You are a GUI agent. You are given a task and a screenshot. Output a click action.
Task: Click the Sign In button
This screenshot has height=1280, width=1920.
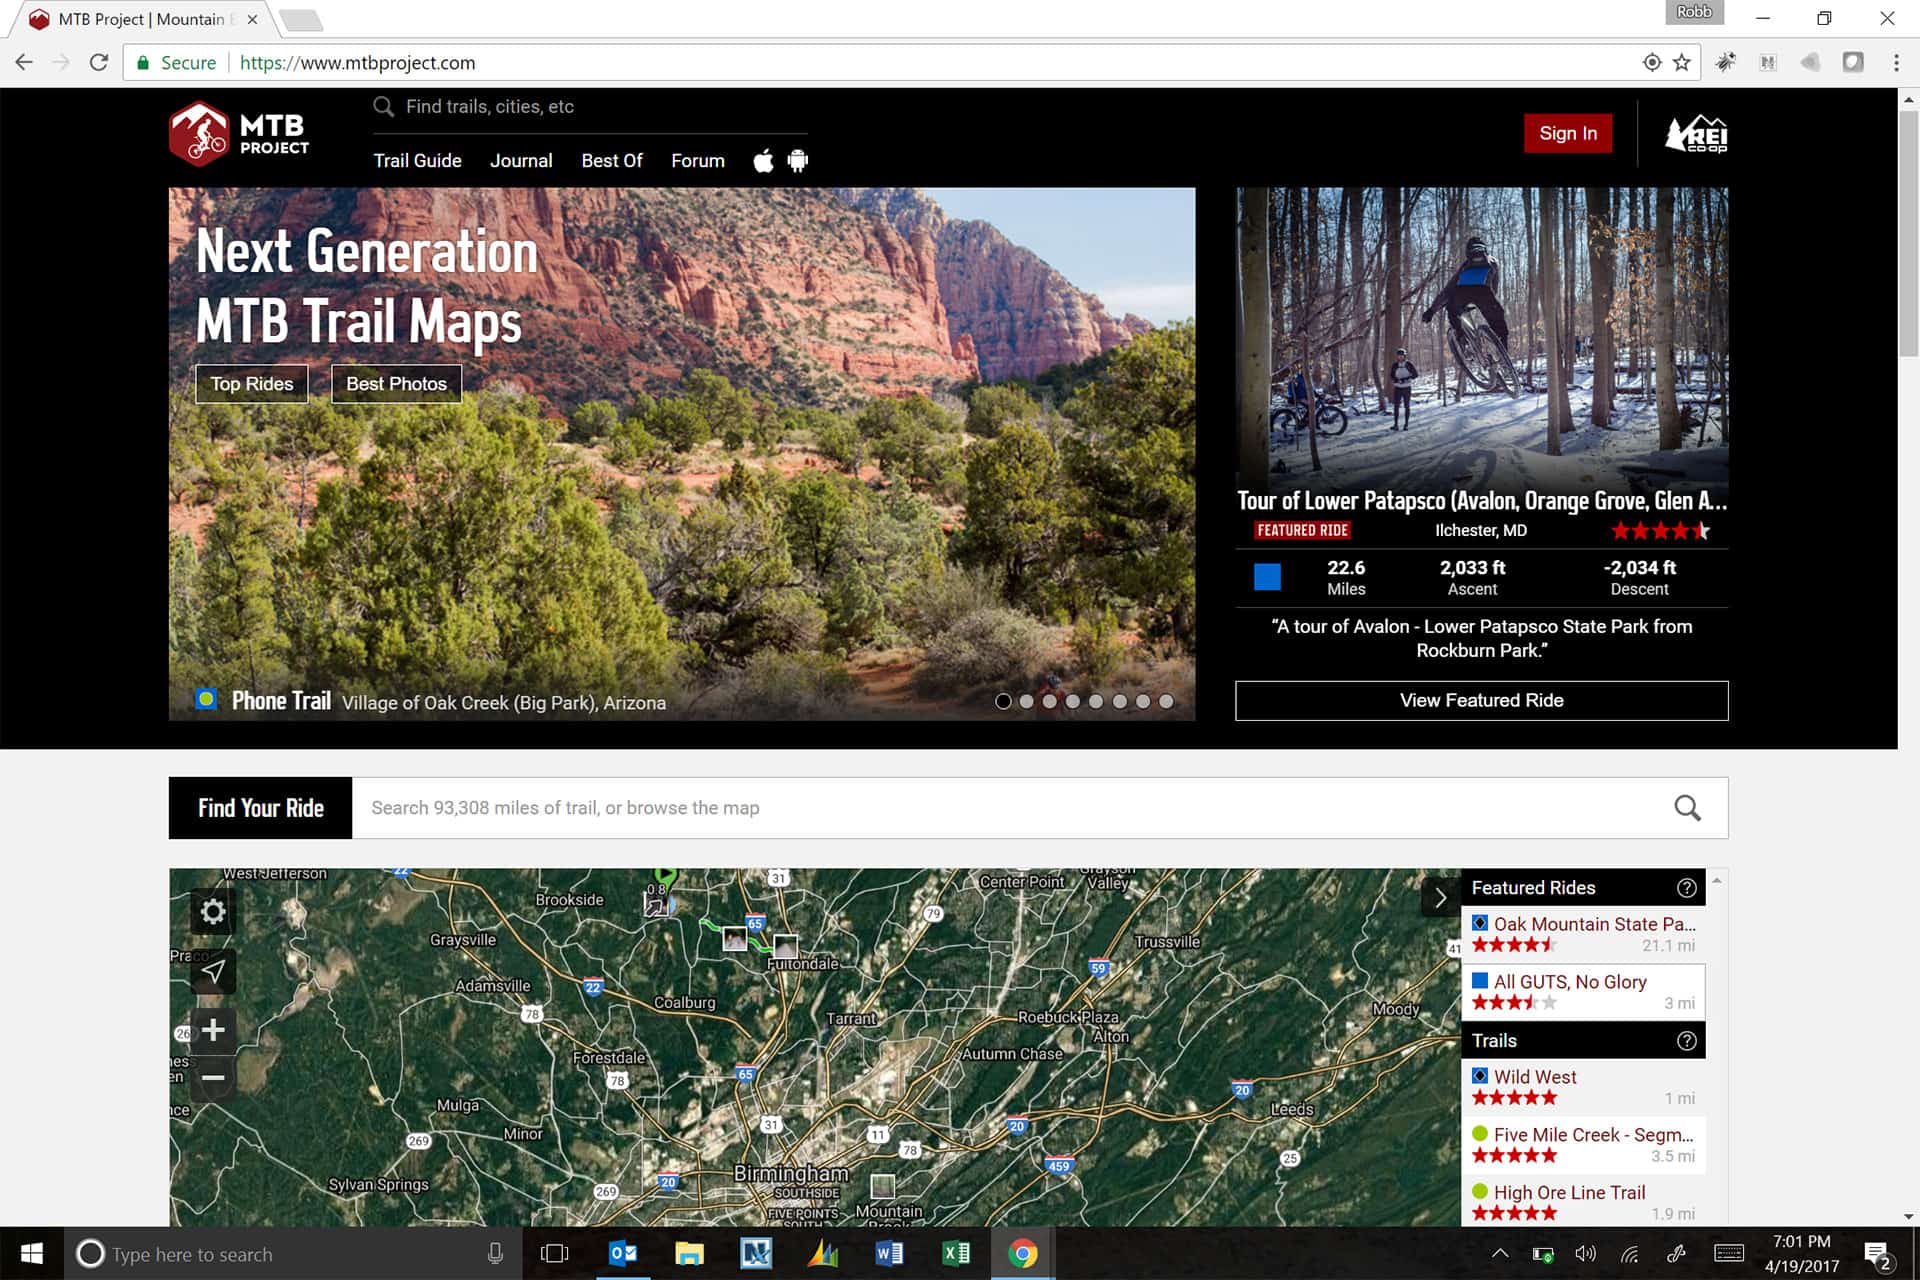click(x=1567, y=133)
